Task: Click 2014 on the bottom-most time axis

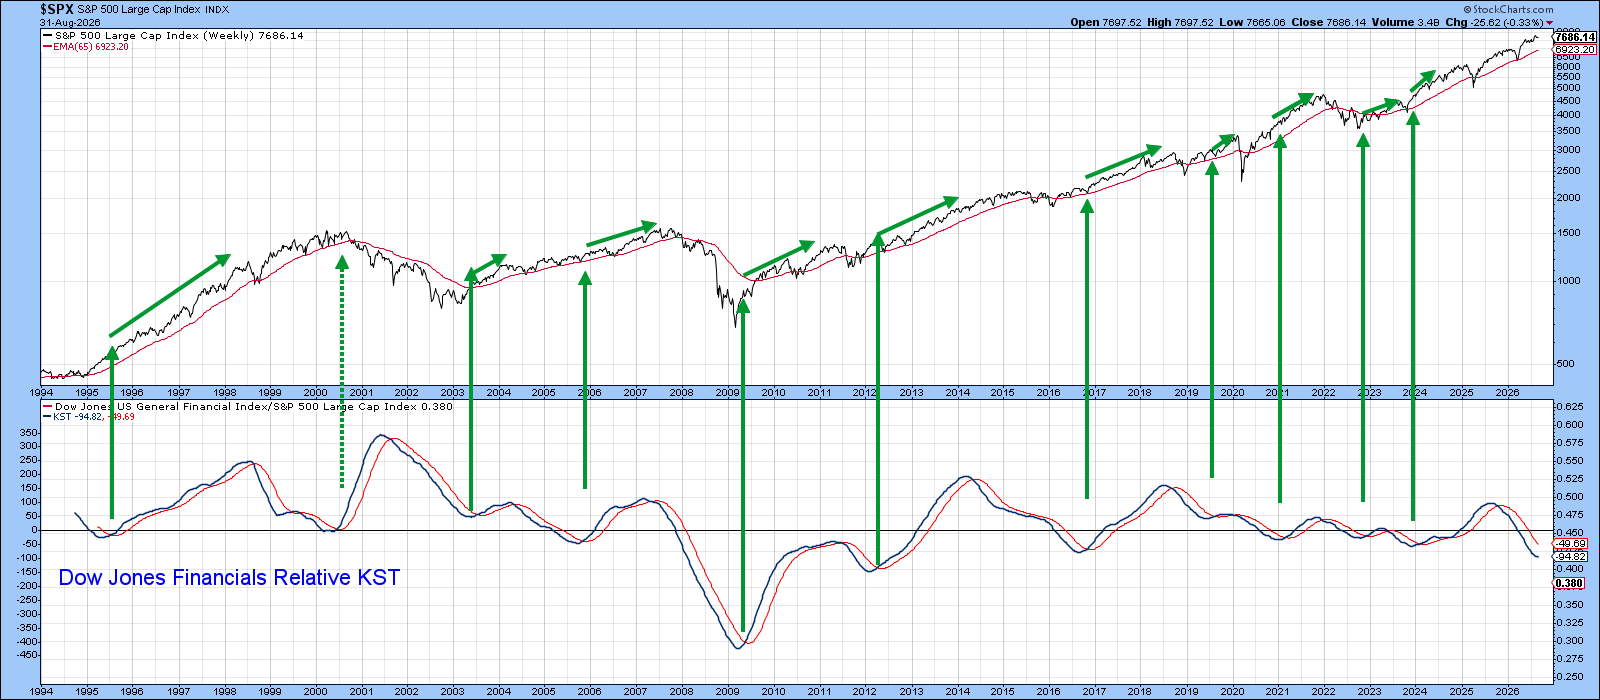Action: (957, 692)
